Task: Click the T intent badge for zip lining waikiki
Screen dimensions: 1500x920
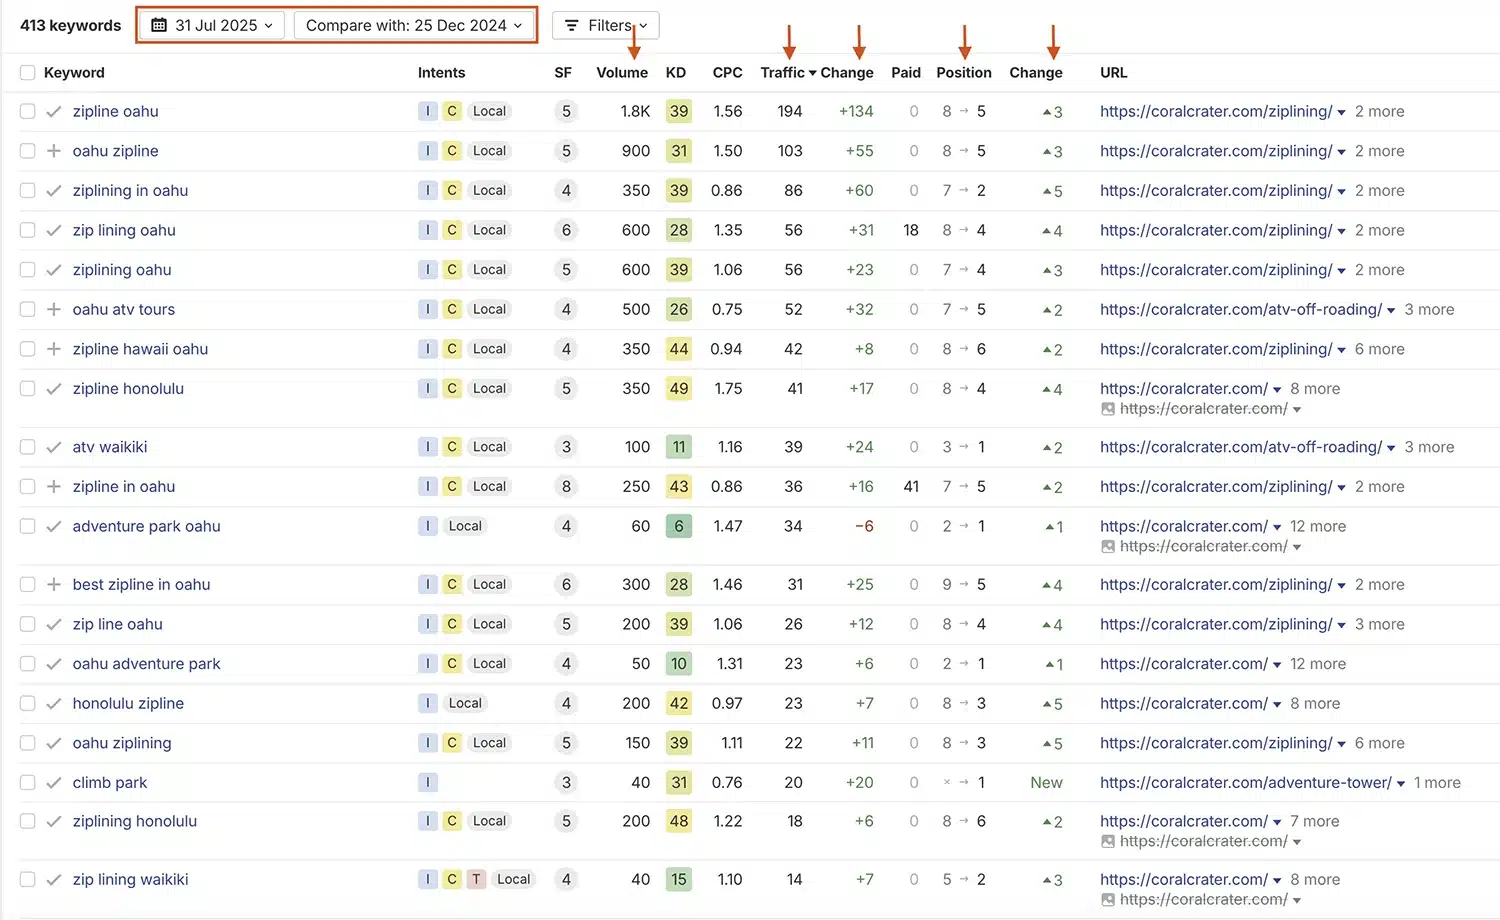Action: 476,879
